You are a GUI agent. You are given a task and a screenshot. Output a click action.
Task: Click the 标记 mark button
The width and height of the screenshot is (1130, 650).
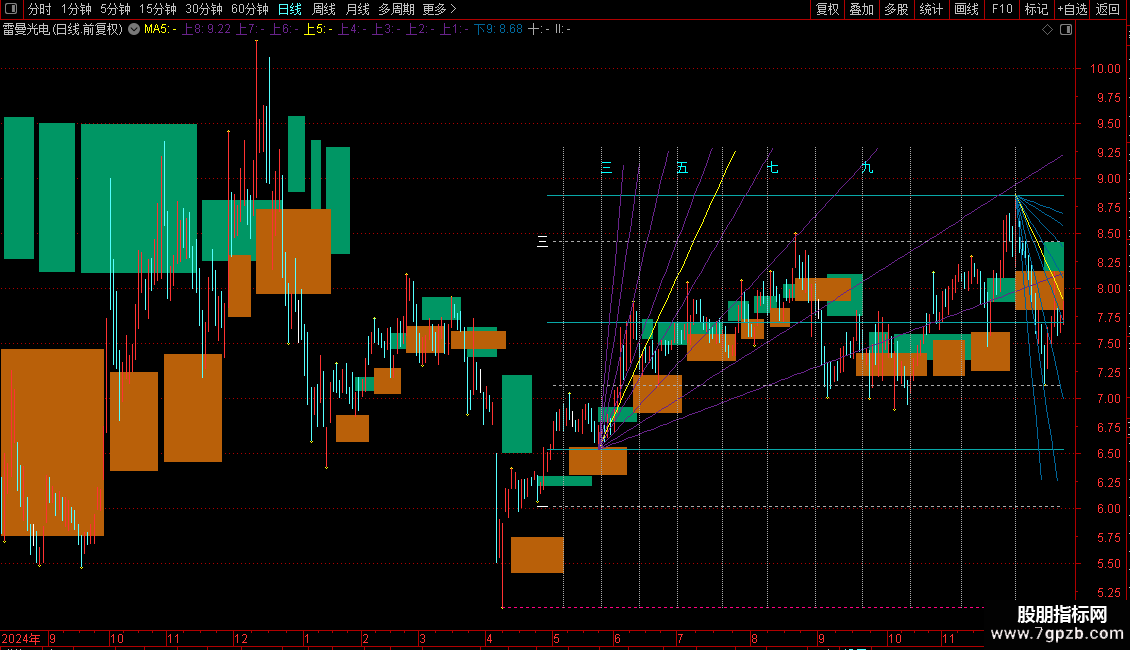click(1036, 9)
